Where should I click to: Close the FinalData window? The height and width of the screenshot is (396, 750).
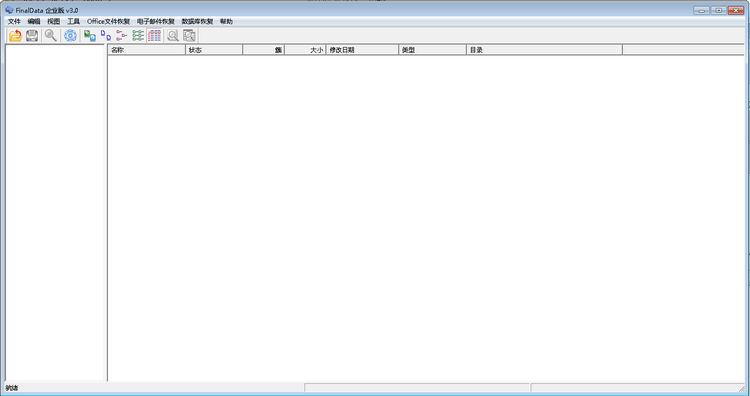[x=736, y=10]
